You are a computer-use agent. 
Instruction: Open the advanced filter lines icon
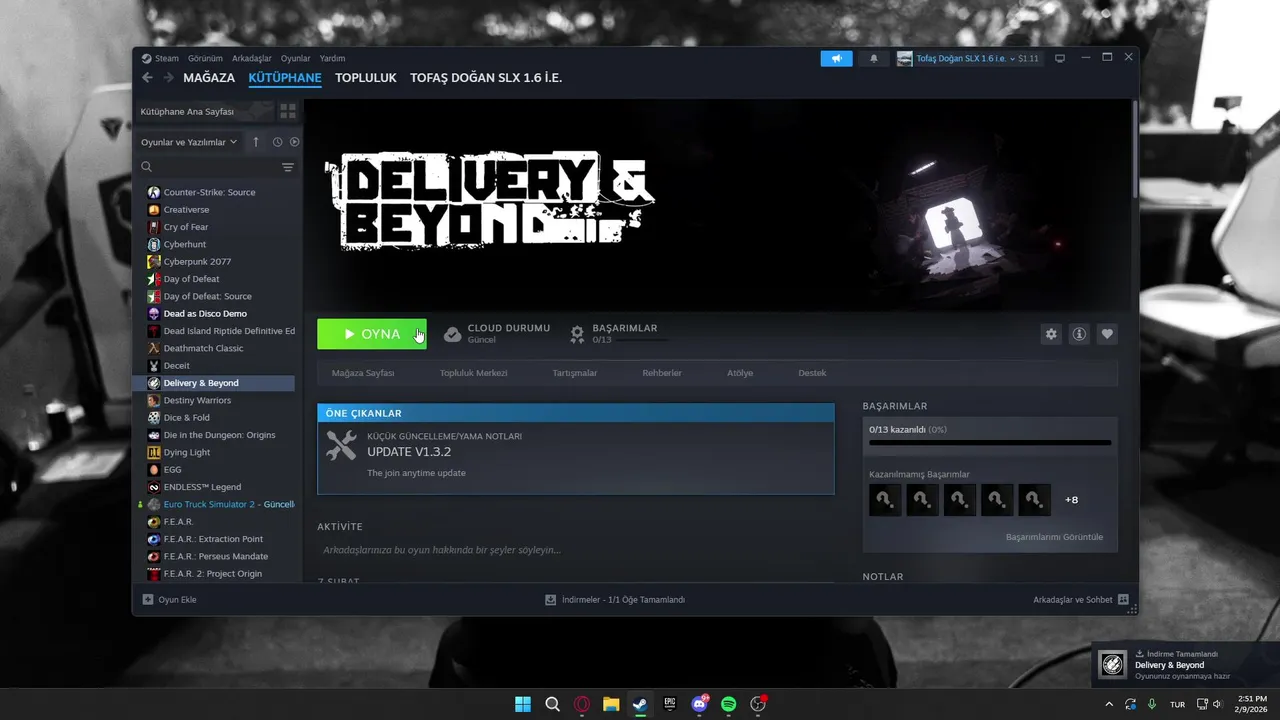tap(288, 167)
